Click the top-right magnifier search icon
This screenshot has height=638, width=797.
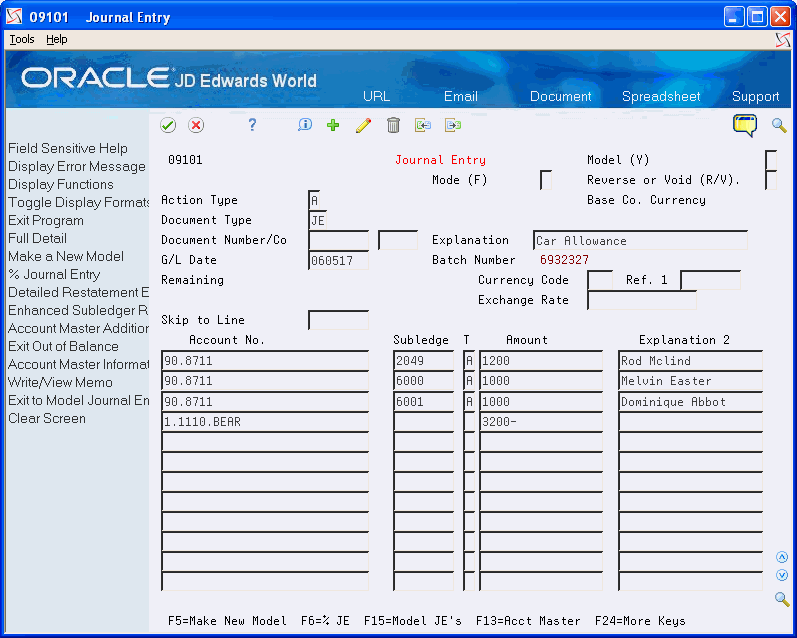pyautogui.click(x=779, y=125)
